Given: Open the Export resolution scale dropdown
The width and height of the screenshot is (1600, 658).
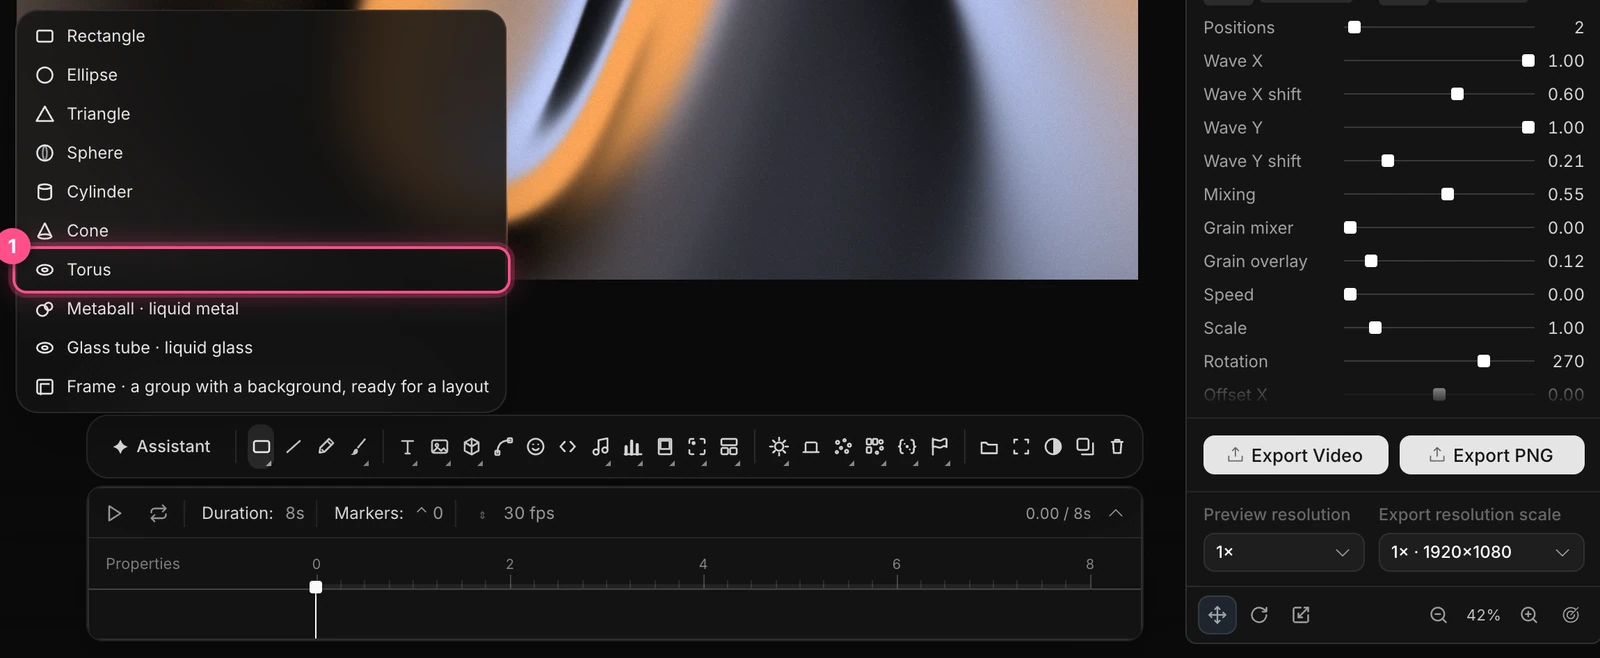Looking at the screenshot, I should [x=1481, y=552].
